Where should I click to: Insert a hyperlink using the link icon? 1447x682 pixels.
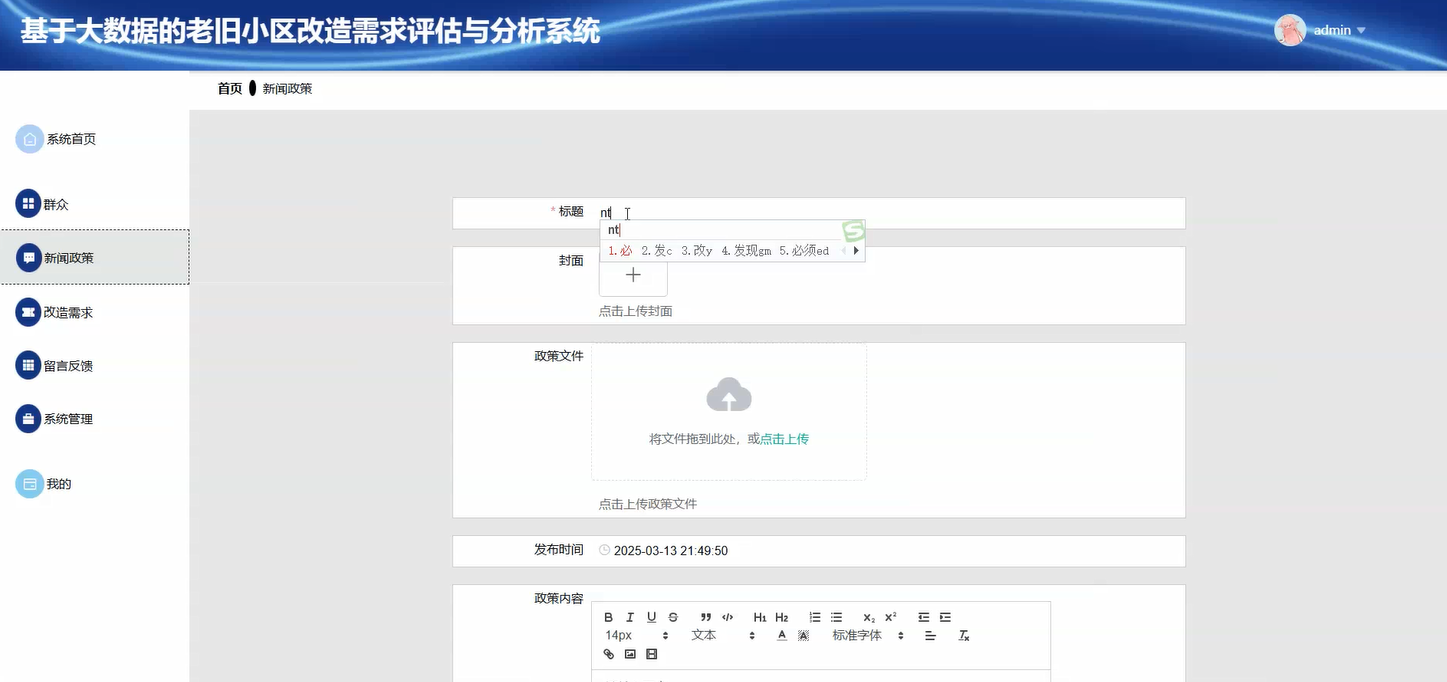[608, 654]
